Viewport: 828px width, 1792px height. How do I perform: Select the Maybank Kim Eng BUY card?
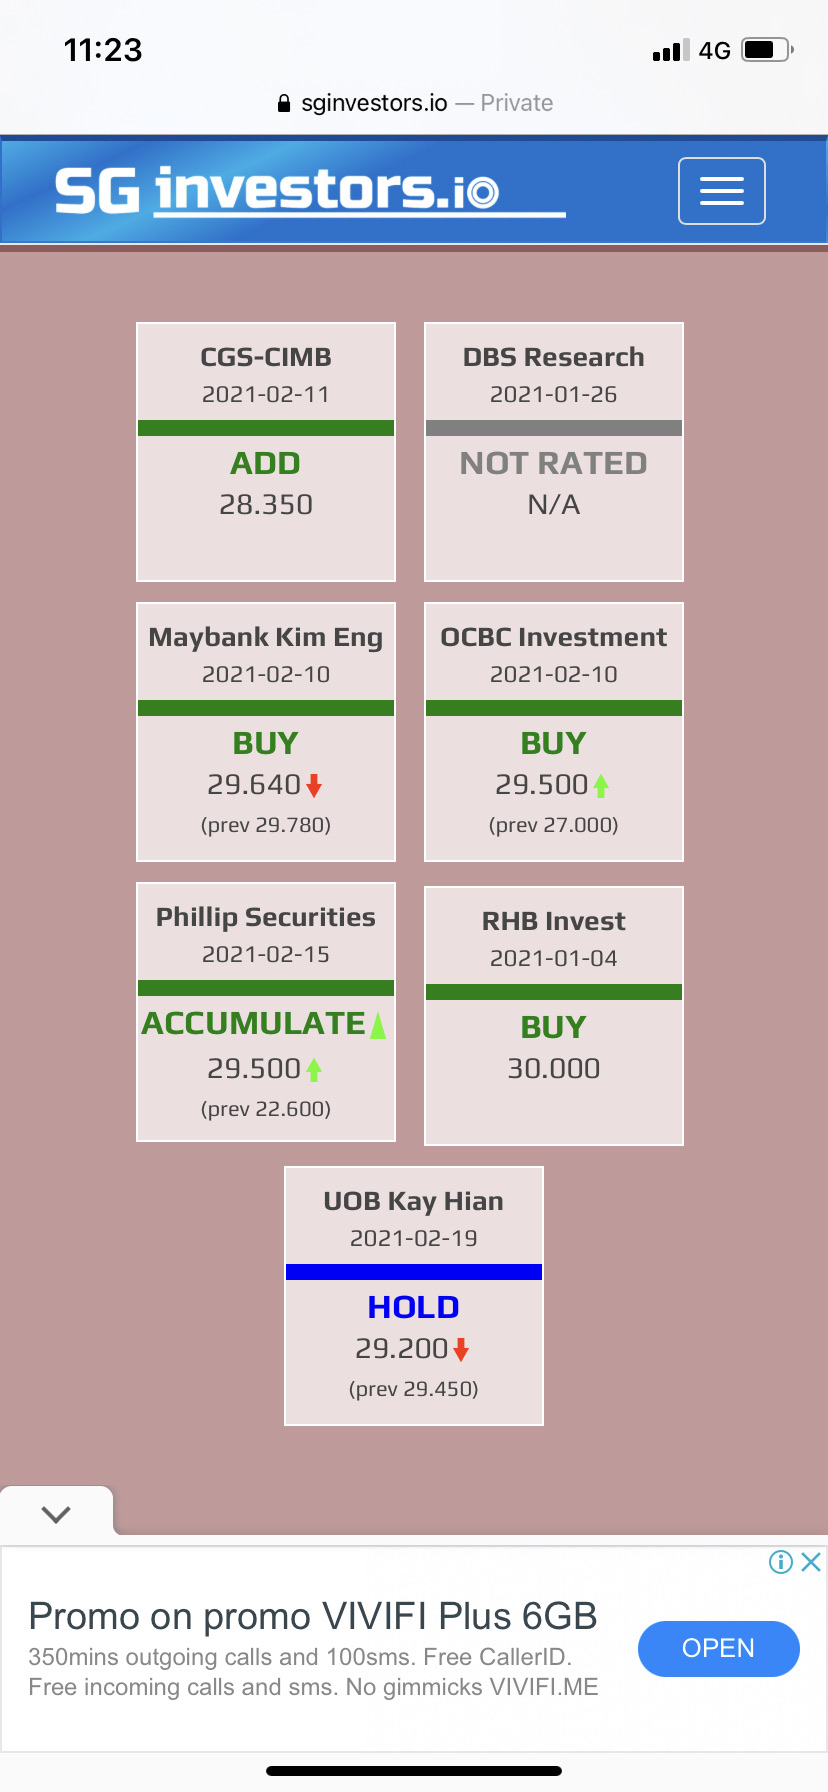click(x=266, y=743)
